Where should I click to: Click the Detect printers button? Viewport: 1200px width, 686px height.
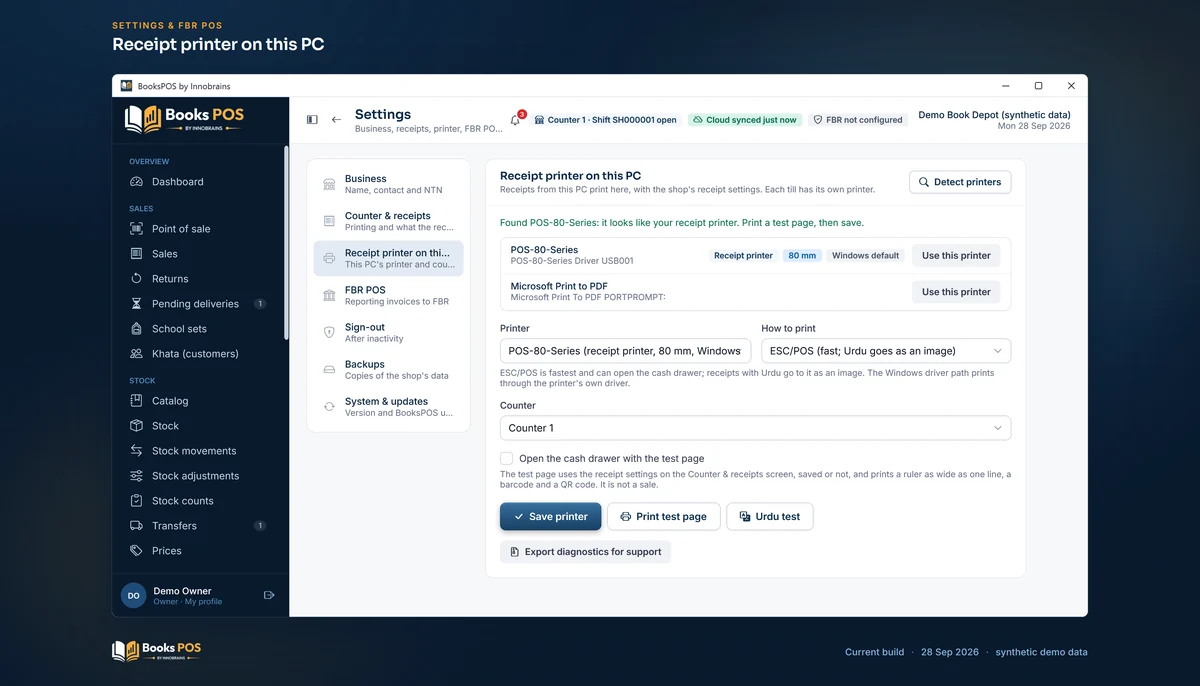coord(960,182)
